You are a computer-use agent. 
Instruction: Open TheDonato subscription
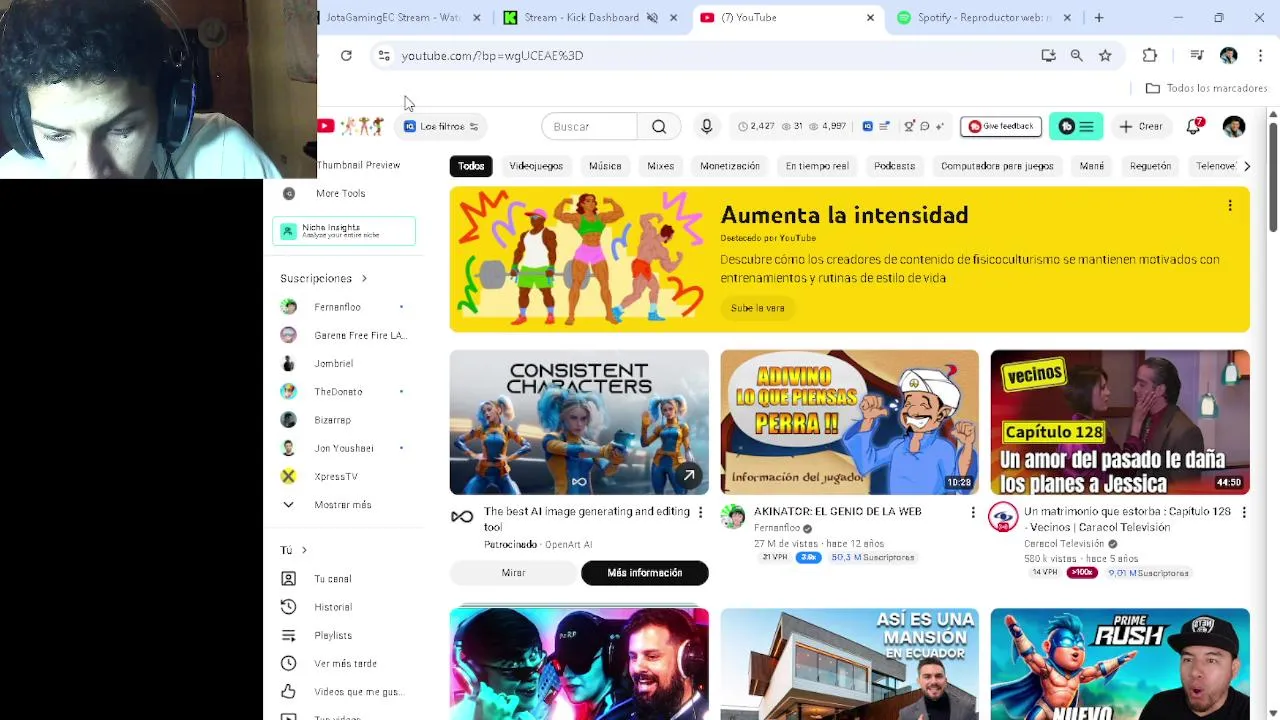pyautogui.click(x=343, y=392)
